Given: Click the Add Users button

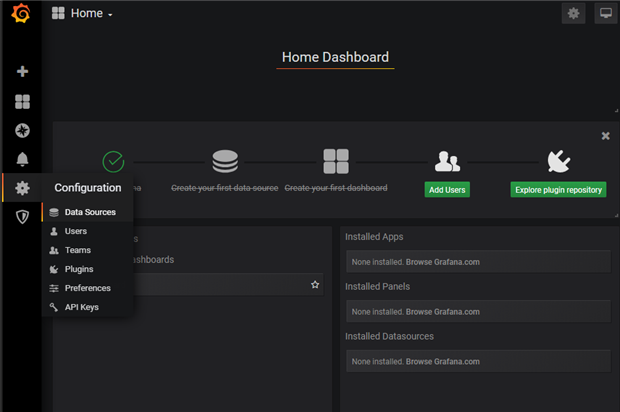Looking at the screenshot, I should 447,190.
